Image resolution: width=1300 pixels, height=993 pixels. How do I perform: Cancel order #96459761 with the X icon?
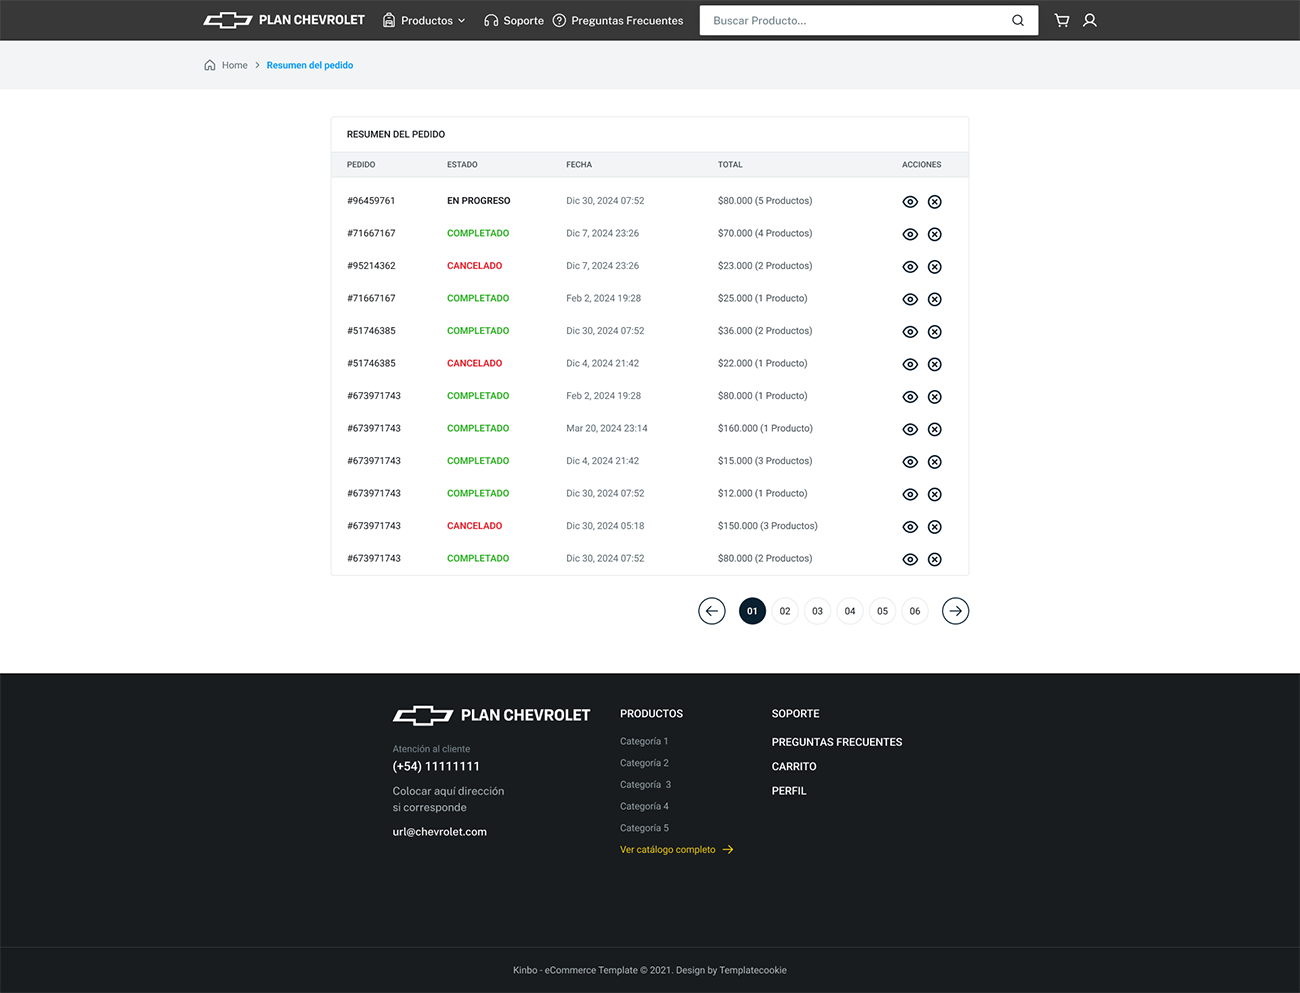pos(934,202)
